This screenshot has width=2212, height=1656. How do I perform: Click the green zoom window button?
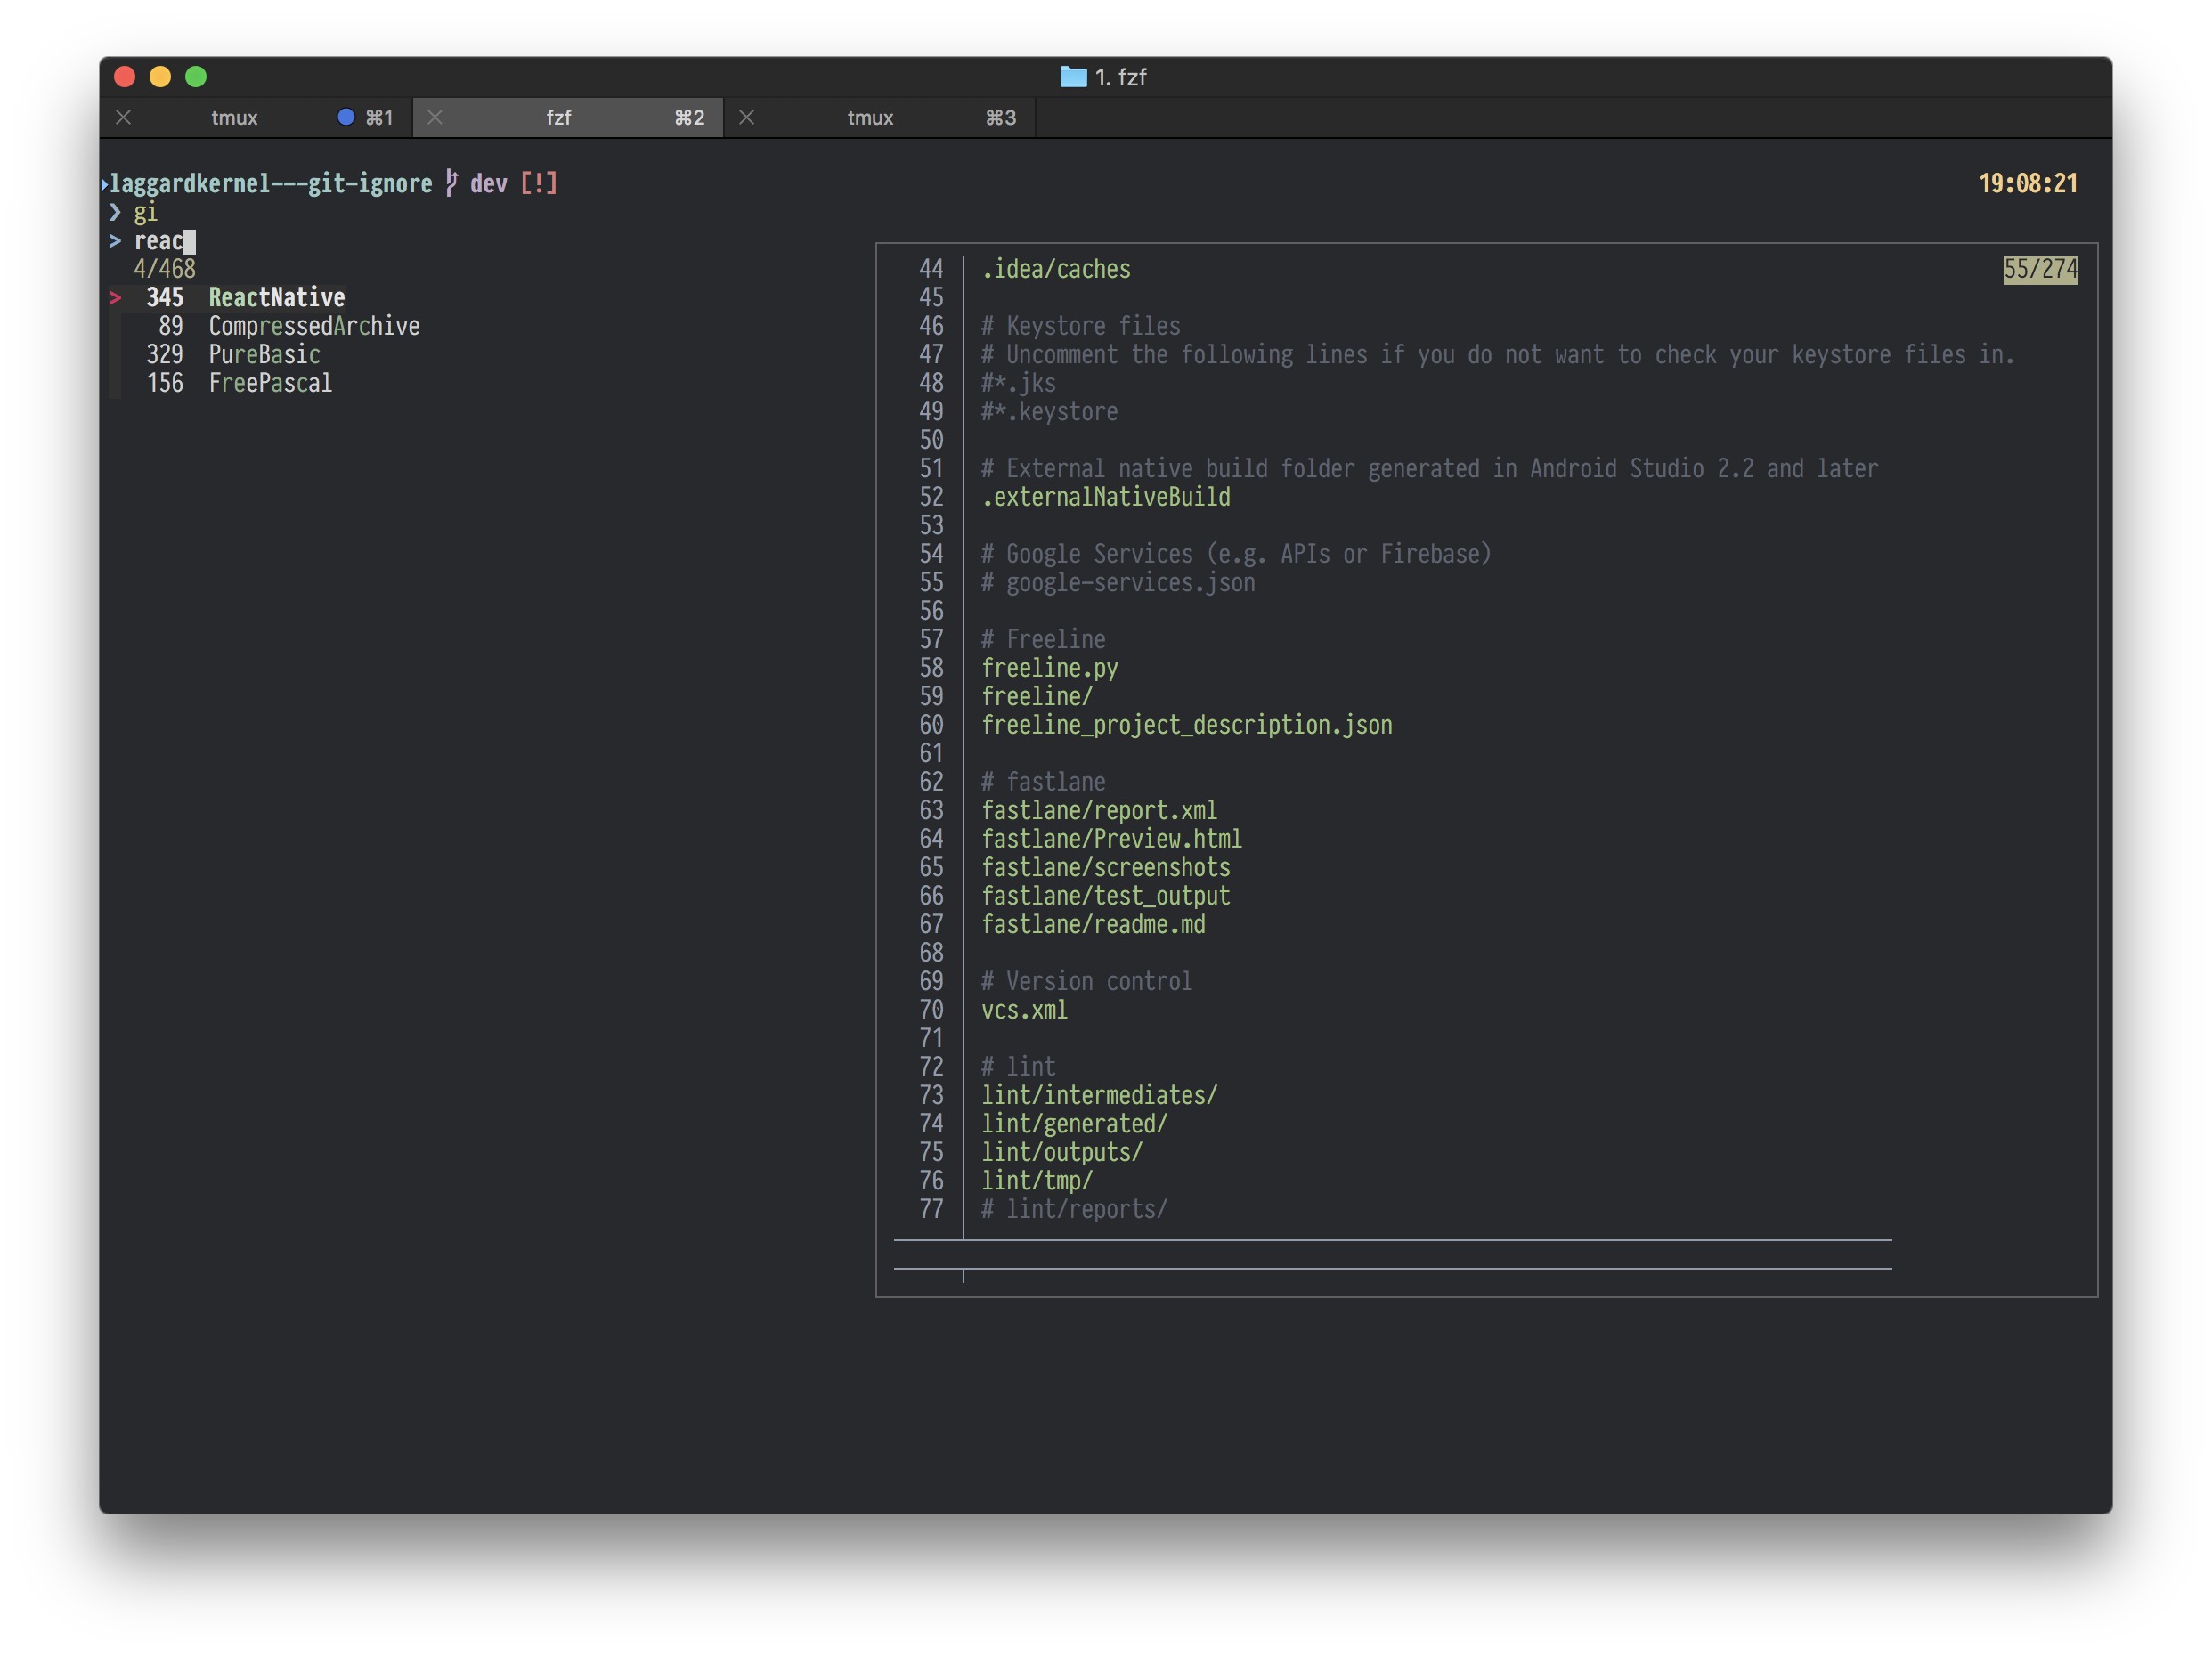(x=196, y=77)
